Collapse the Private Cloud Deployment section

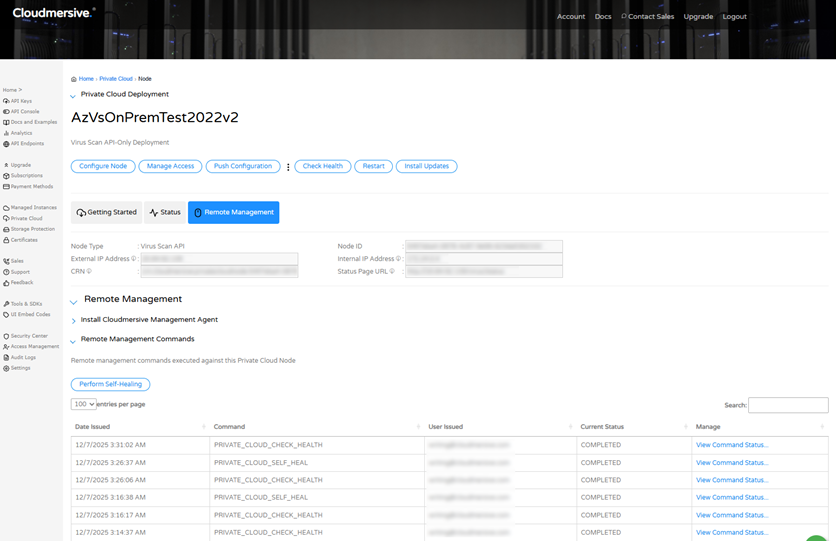tap(73, 96)
